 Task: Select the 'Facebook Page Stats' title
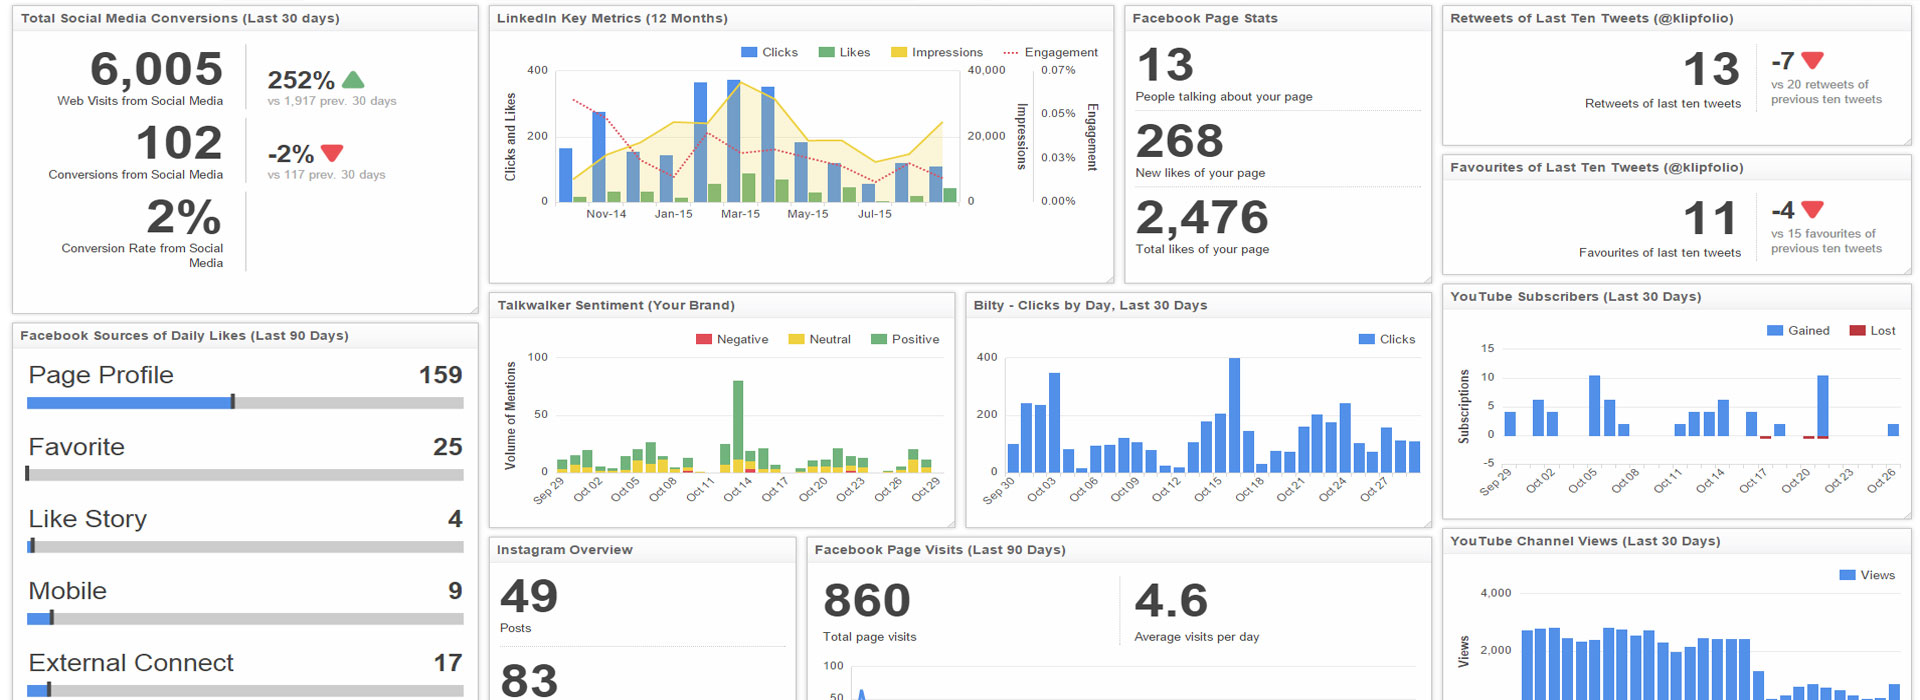click(x=1205, y=18)
